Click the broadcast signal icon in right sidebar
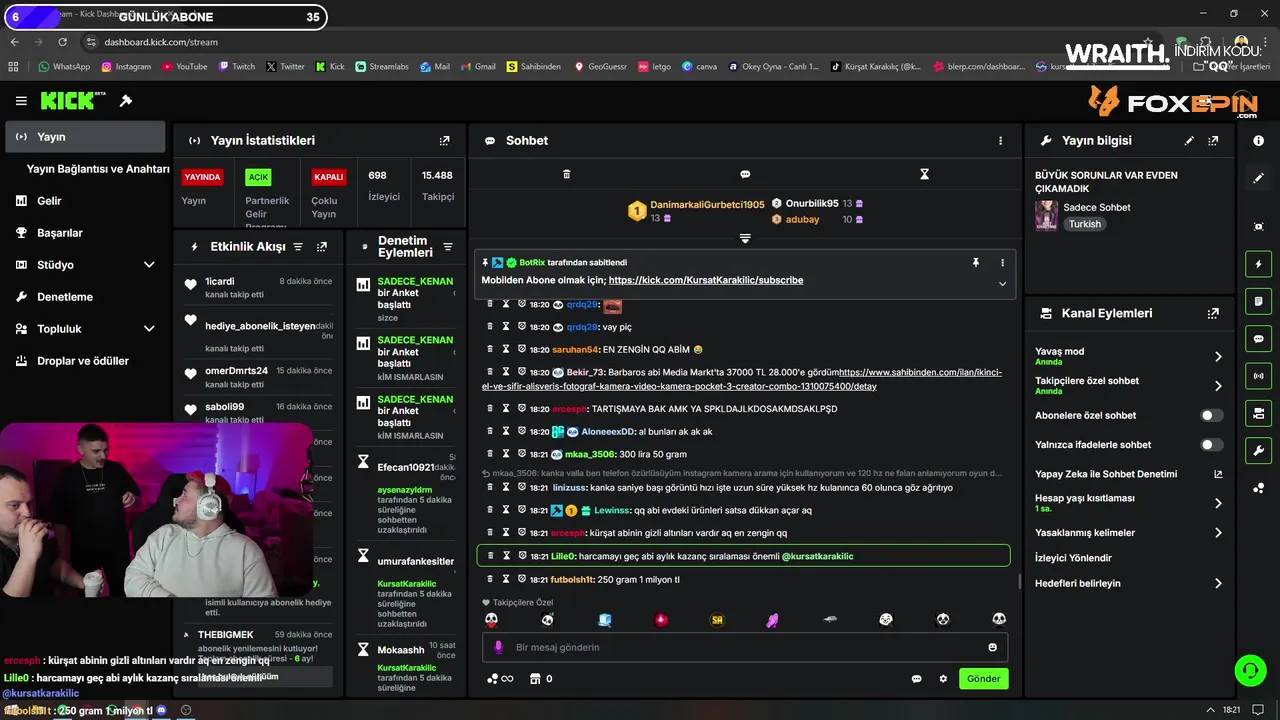Viewport: 1280px width, 720px height. pos(1259,376)
